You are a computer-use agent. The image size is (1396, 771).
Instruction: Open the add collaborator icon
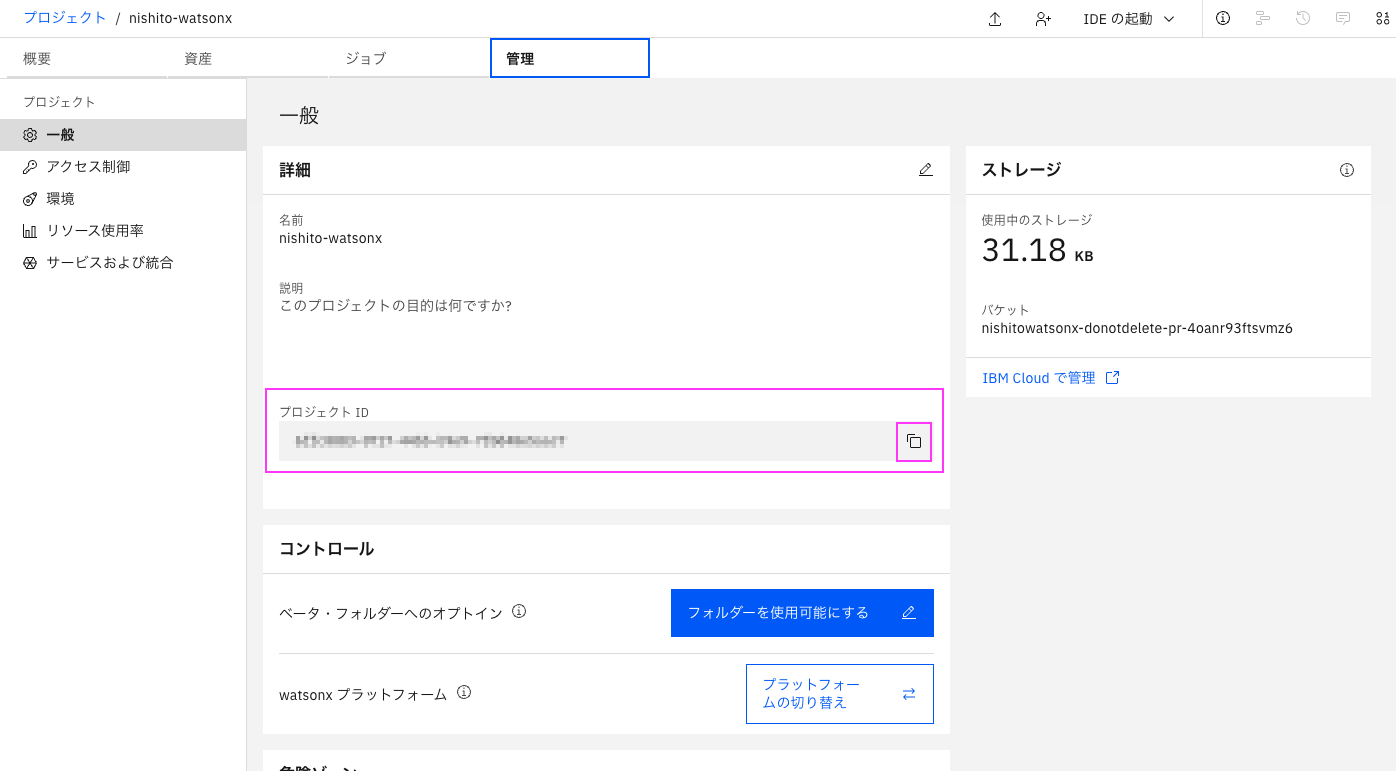pos(1043,19)
